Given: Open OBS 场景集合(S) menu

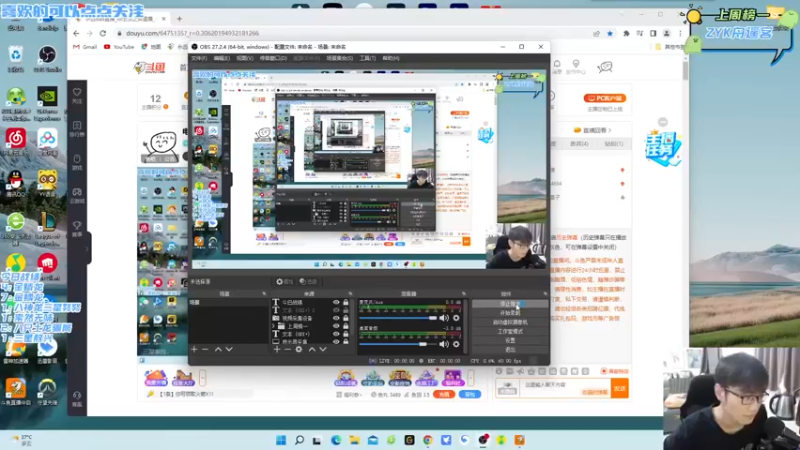Looking at the screenshot, I should coord(339,58).
